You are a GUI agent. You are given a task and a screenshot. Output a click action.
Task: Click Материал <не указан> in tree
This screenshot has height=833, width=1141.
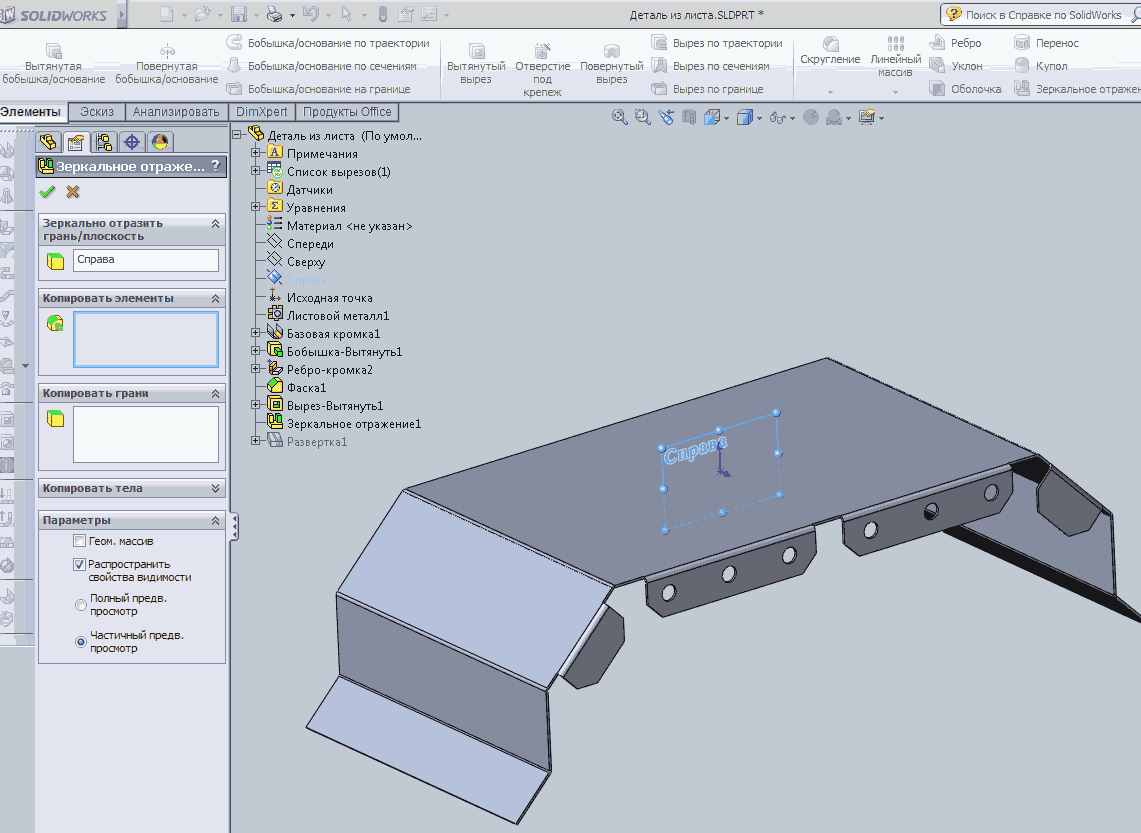coord(340,226)
